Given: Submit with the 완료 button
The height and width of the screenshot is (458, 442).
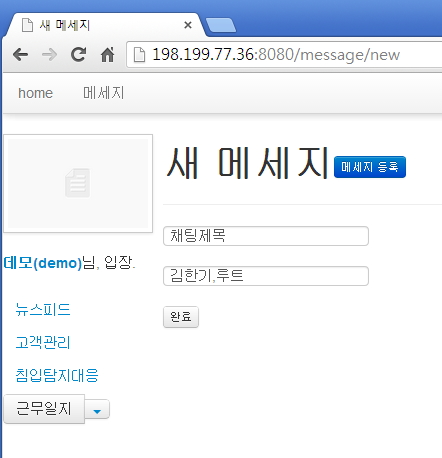Looking at the screenshot, I should point(181,317).
